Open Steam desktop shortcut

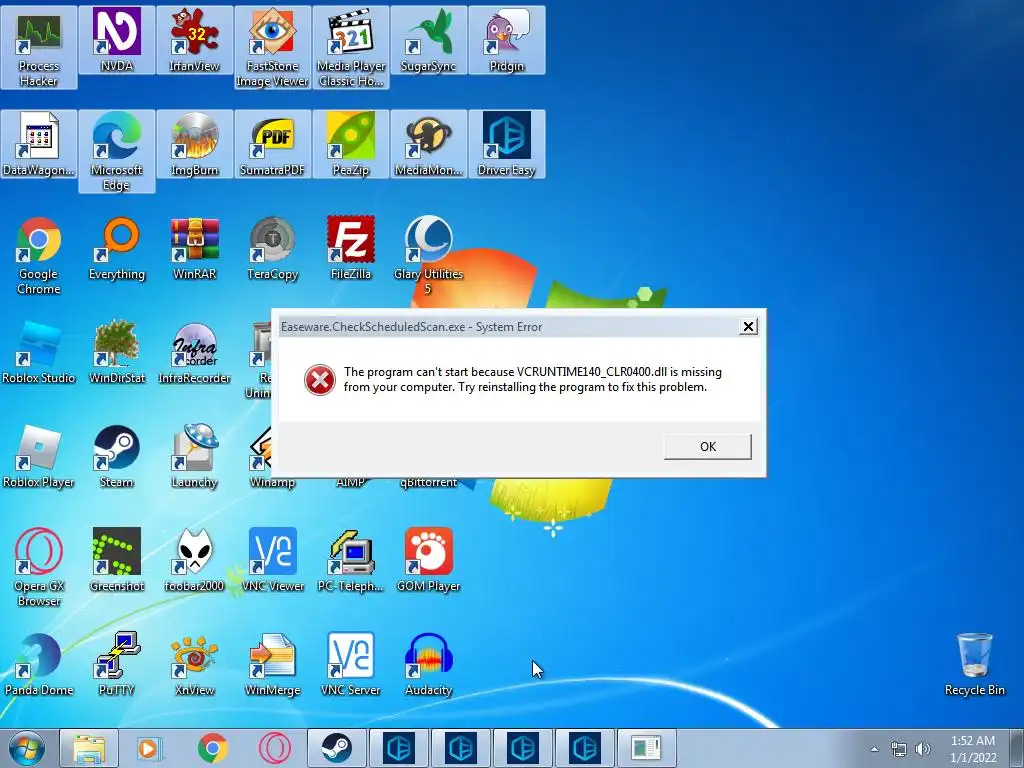tap(116, 456)
